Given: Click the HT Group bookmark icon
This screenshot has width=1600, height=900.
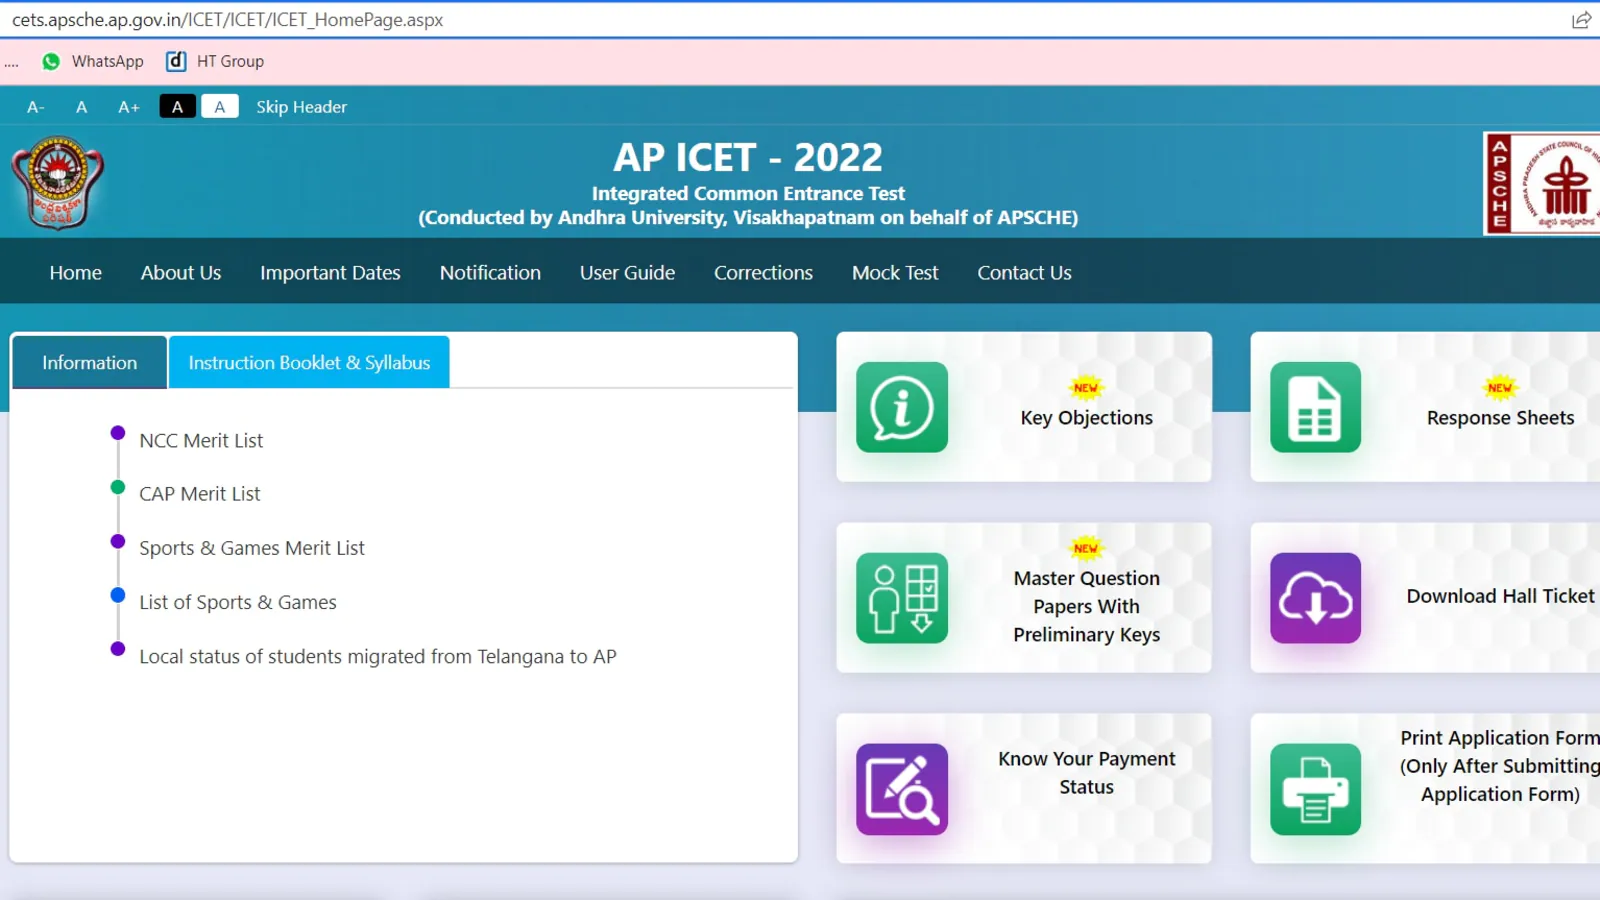Looking at the screenshot, I should coord(176,61).
